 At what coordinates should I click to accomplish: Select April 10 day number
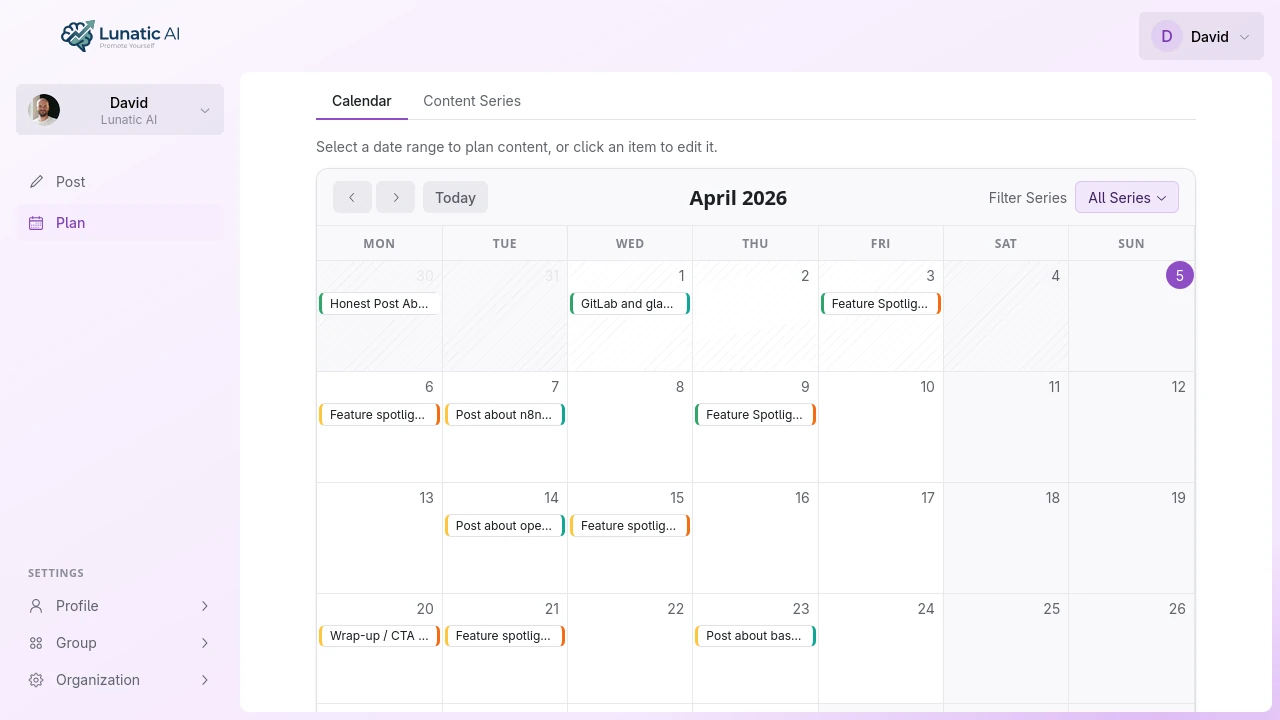click(927, 387)
